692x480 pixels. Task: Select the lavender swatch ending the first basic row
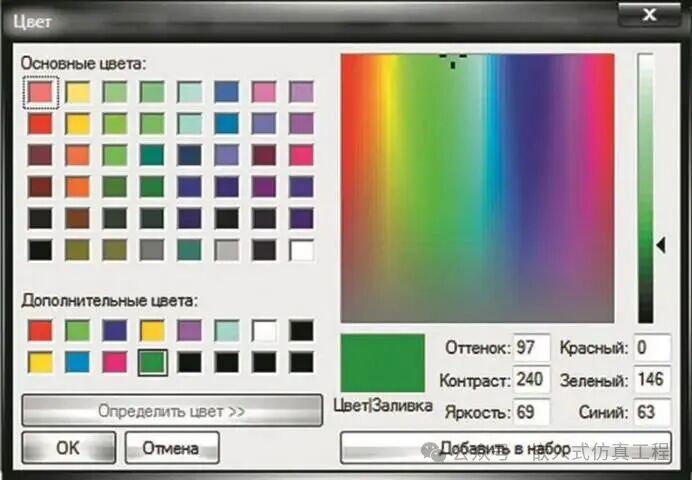302,92
